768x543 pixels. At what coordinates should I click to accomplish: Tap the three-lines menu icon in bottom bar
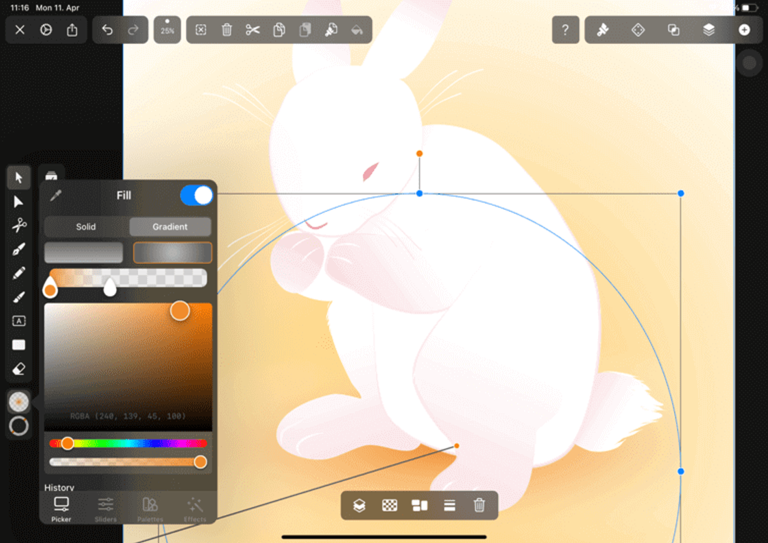[x=450, y=505]
